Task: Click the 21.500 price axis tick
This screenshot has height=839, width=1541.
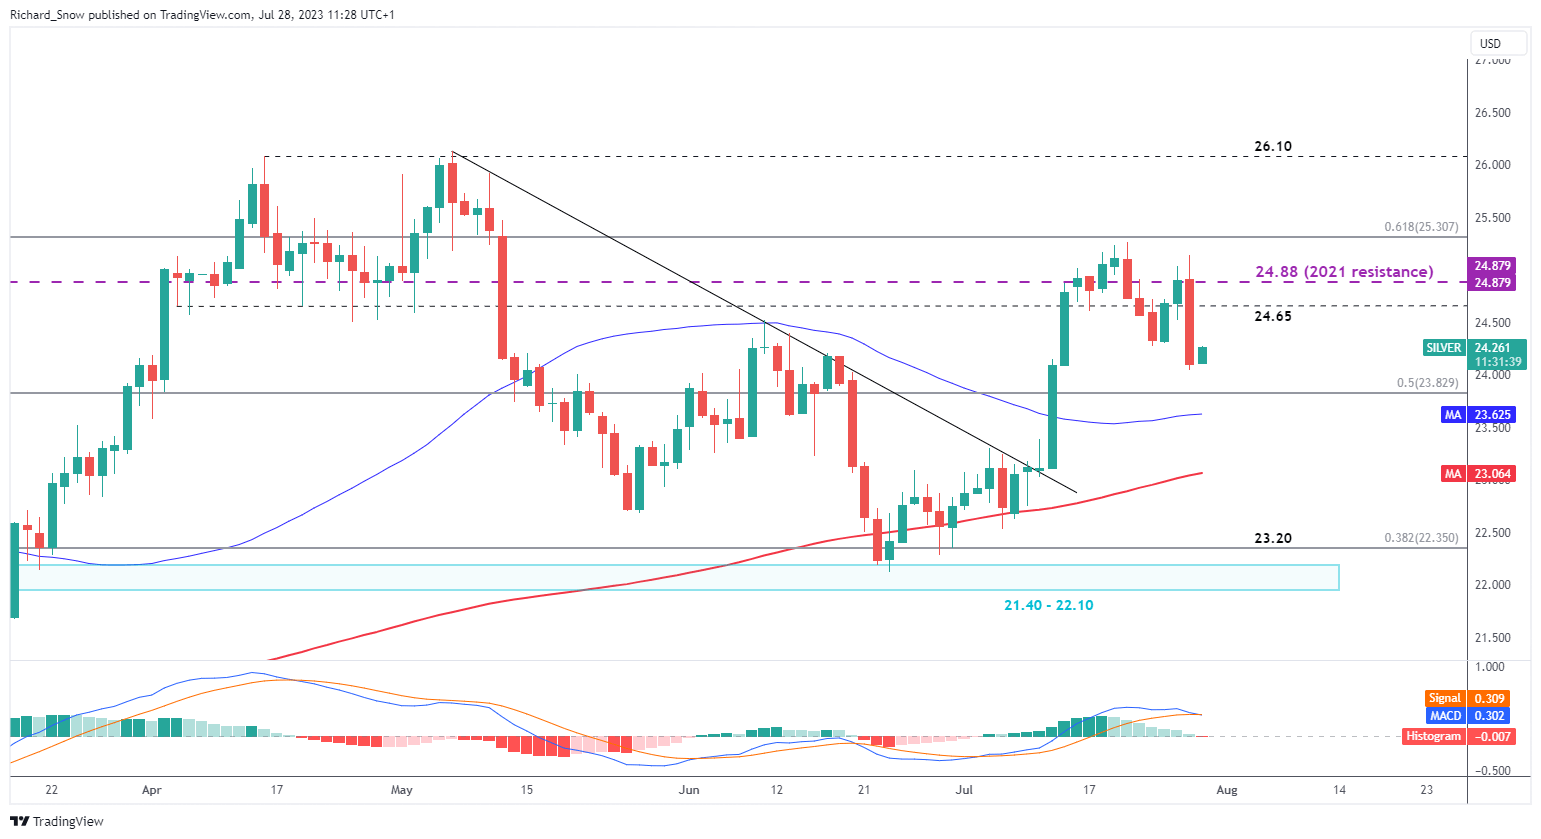Action: tap(1492, 637)
